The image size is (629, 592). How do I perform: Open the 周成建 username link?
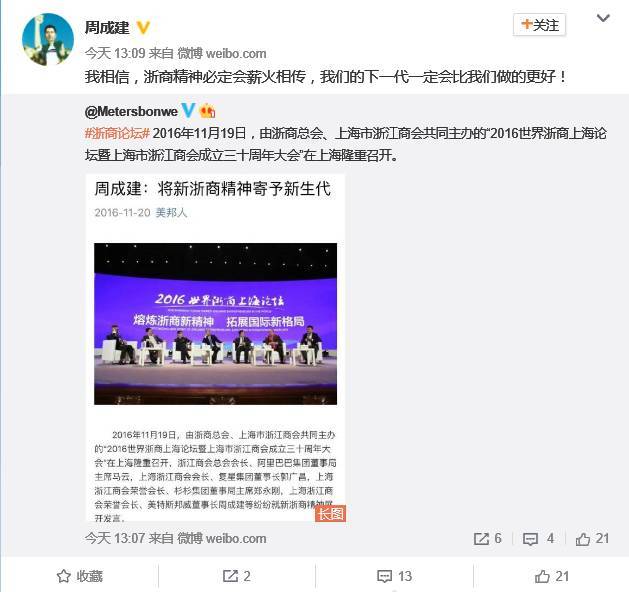click(x=107, y=28)
